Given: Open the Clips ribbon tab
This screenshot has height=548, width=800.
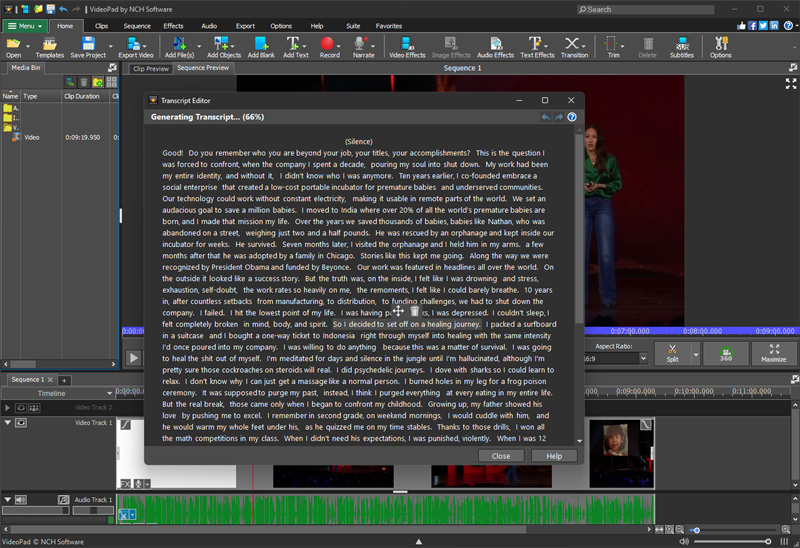Looking at the screenshot, I should (x=101, y=26).
